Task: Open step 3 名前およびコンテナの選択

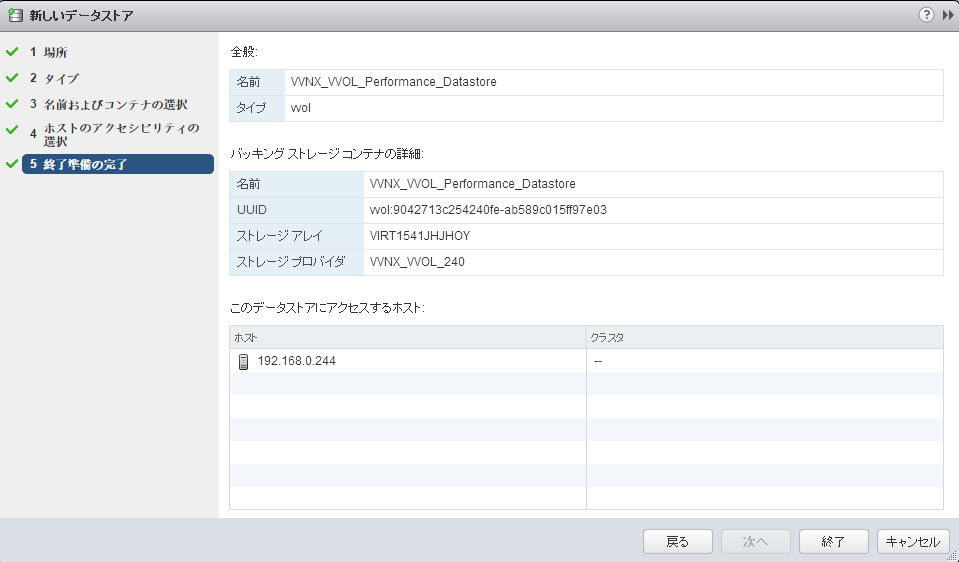Action: 109,105
